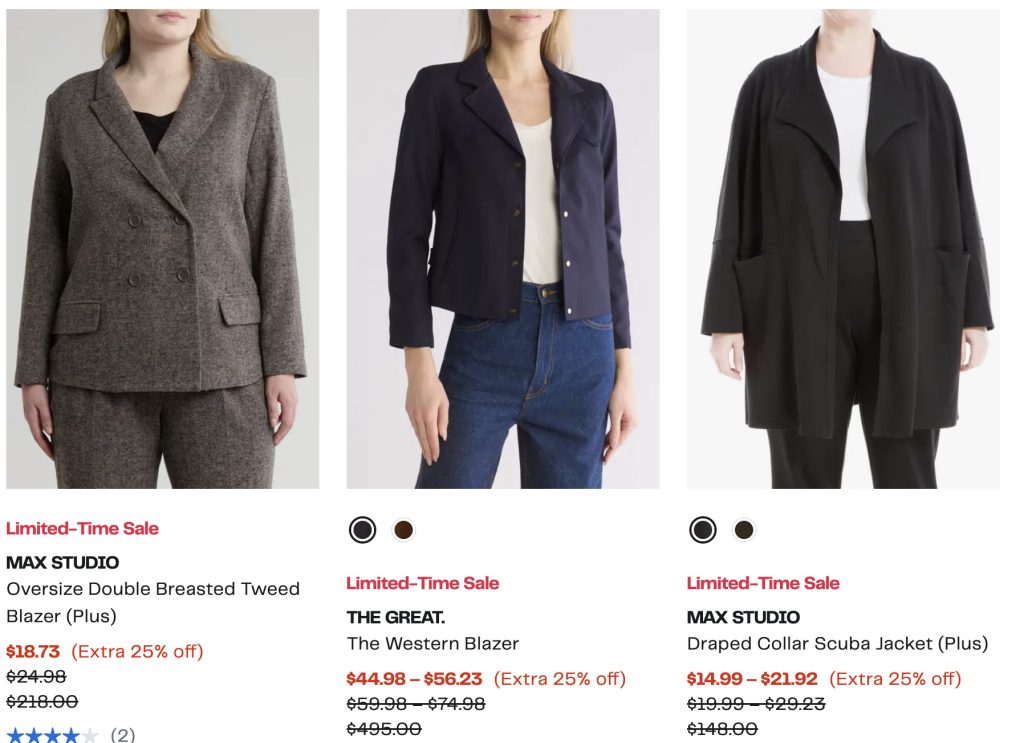Click Limited-Time Sale label on Tweed Blazer

[82, 528]
